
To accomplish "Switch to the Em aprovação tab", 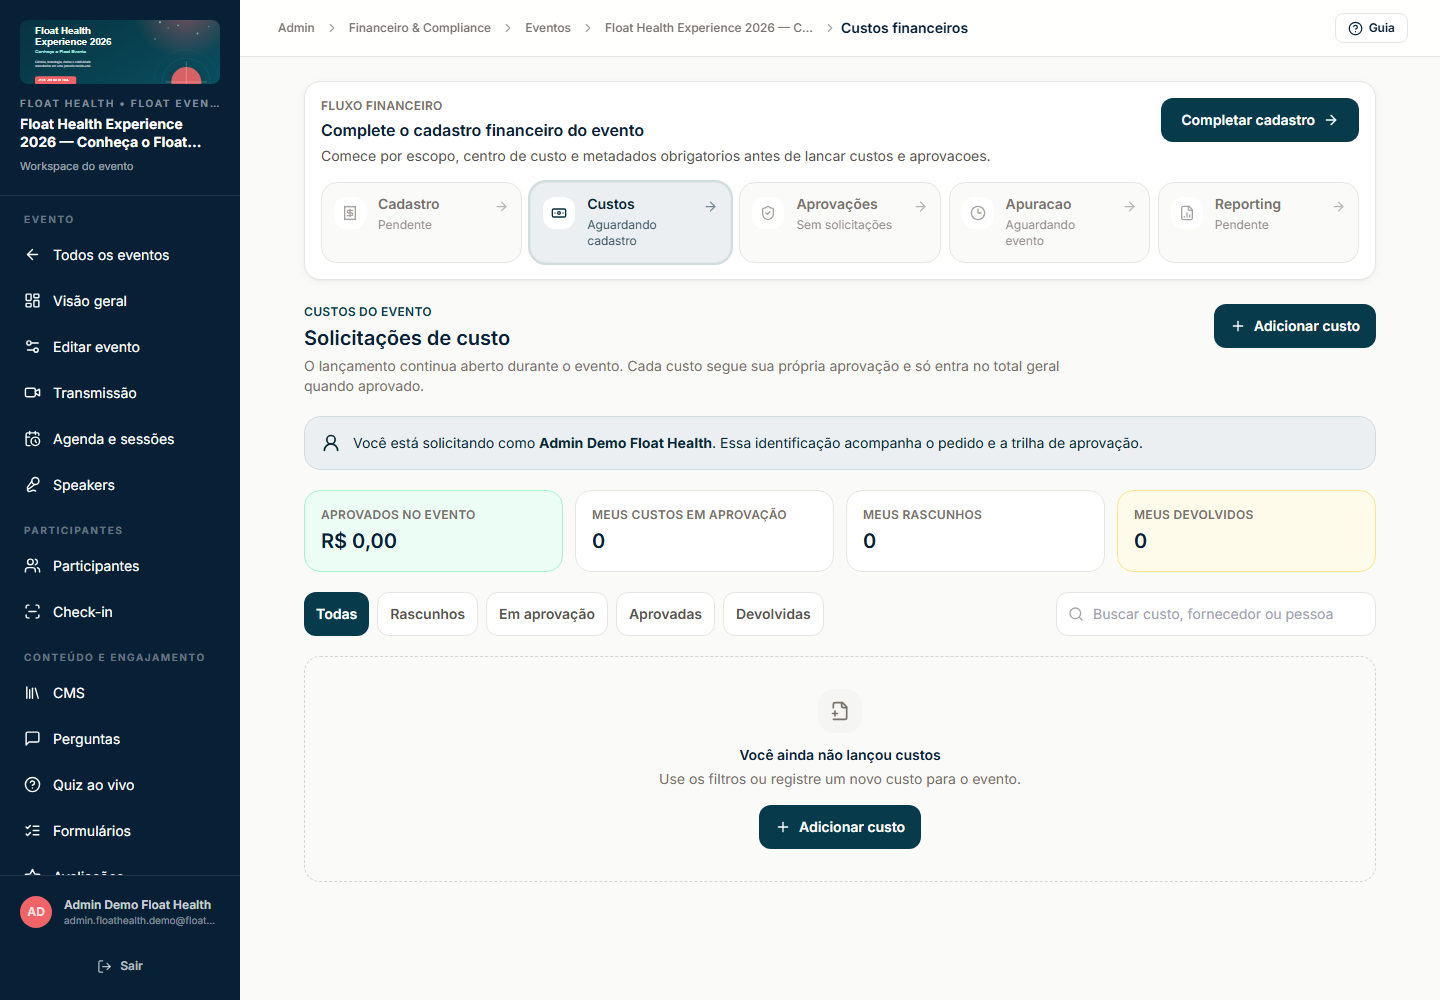I will pos(547,614).
